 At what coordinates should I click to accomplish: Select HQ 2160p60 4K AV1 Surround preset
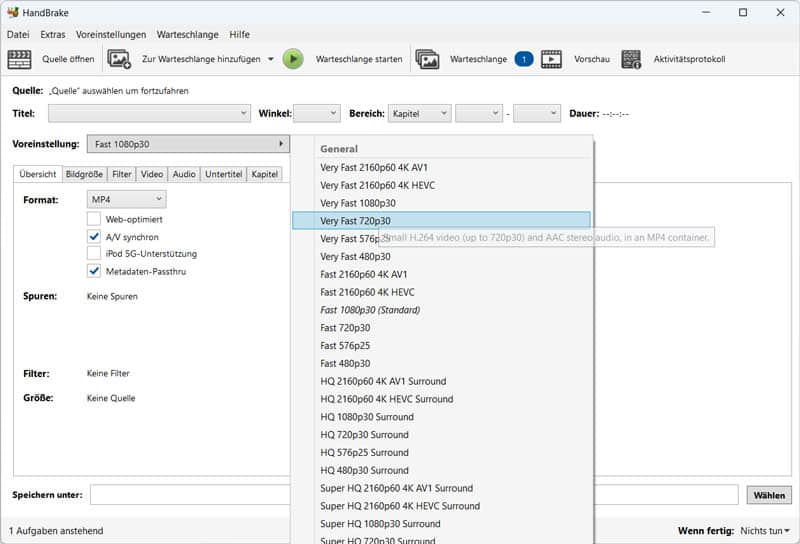pyautogui.click(x=441, y=381)
